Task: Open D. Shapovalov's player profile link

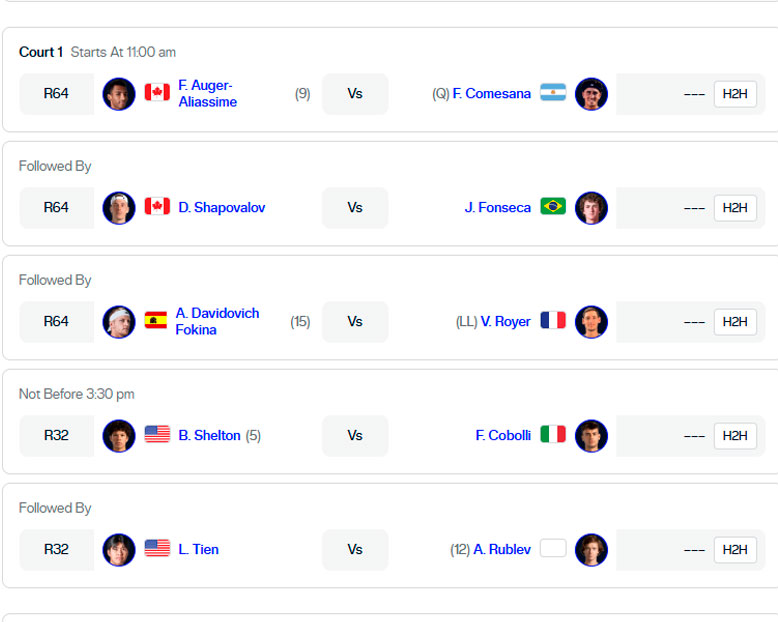Action: [222, 208]
